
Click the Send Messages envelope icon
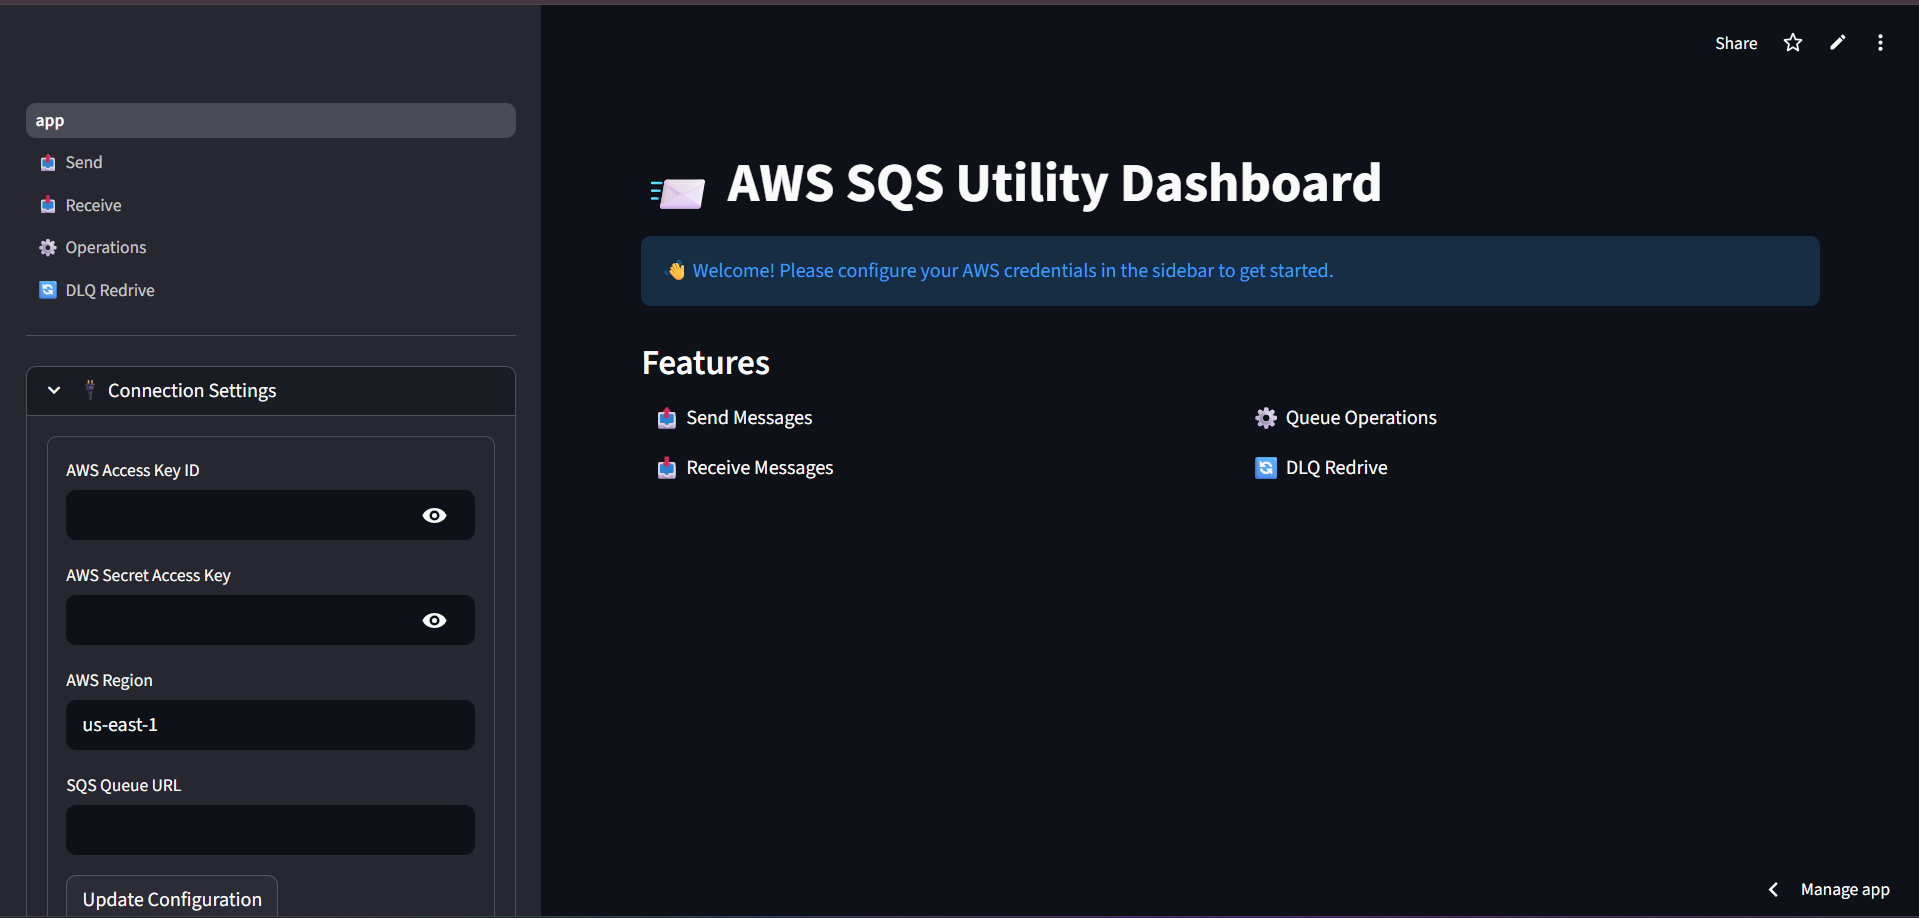666,418
